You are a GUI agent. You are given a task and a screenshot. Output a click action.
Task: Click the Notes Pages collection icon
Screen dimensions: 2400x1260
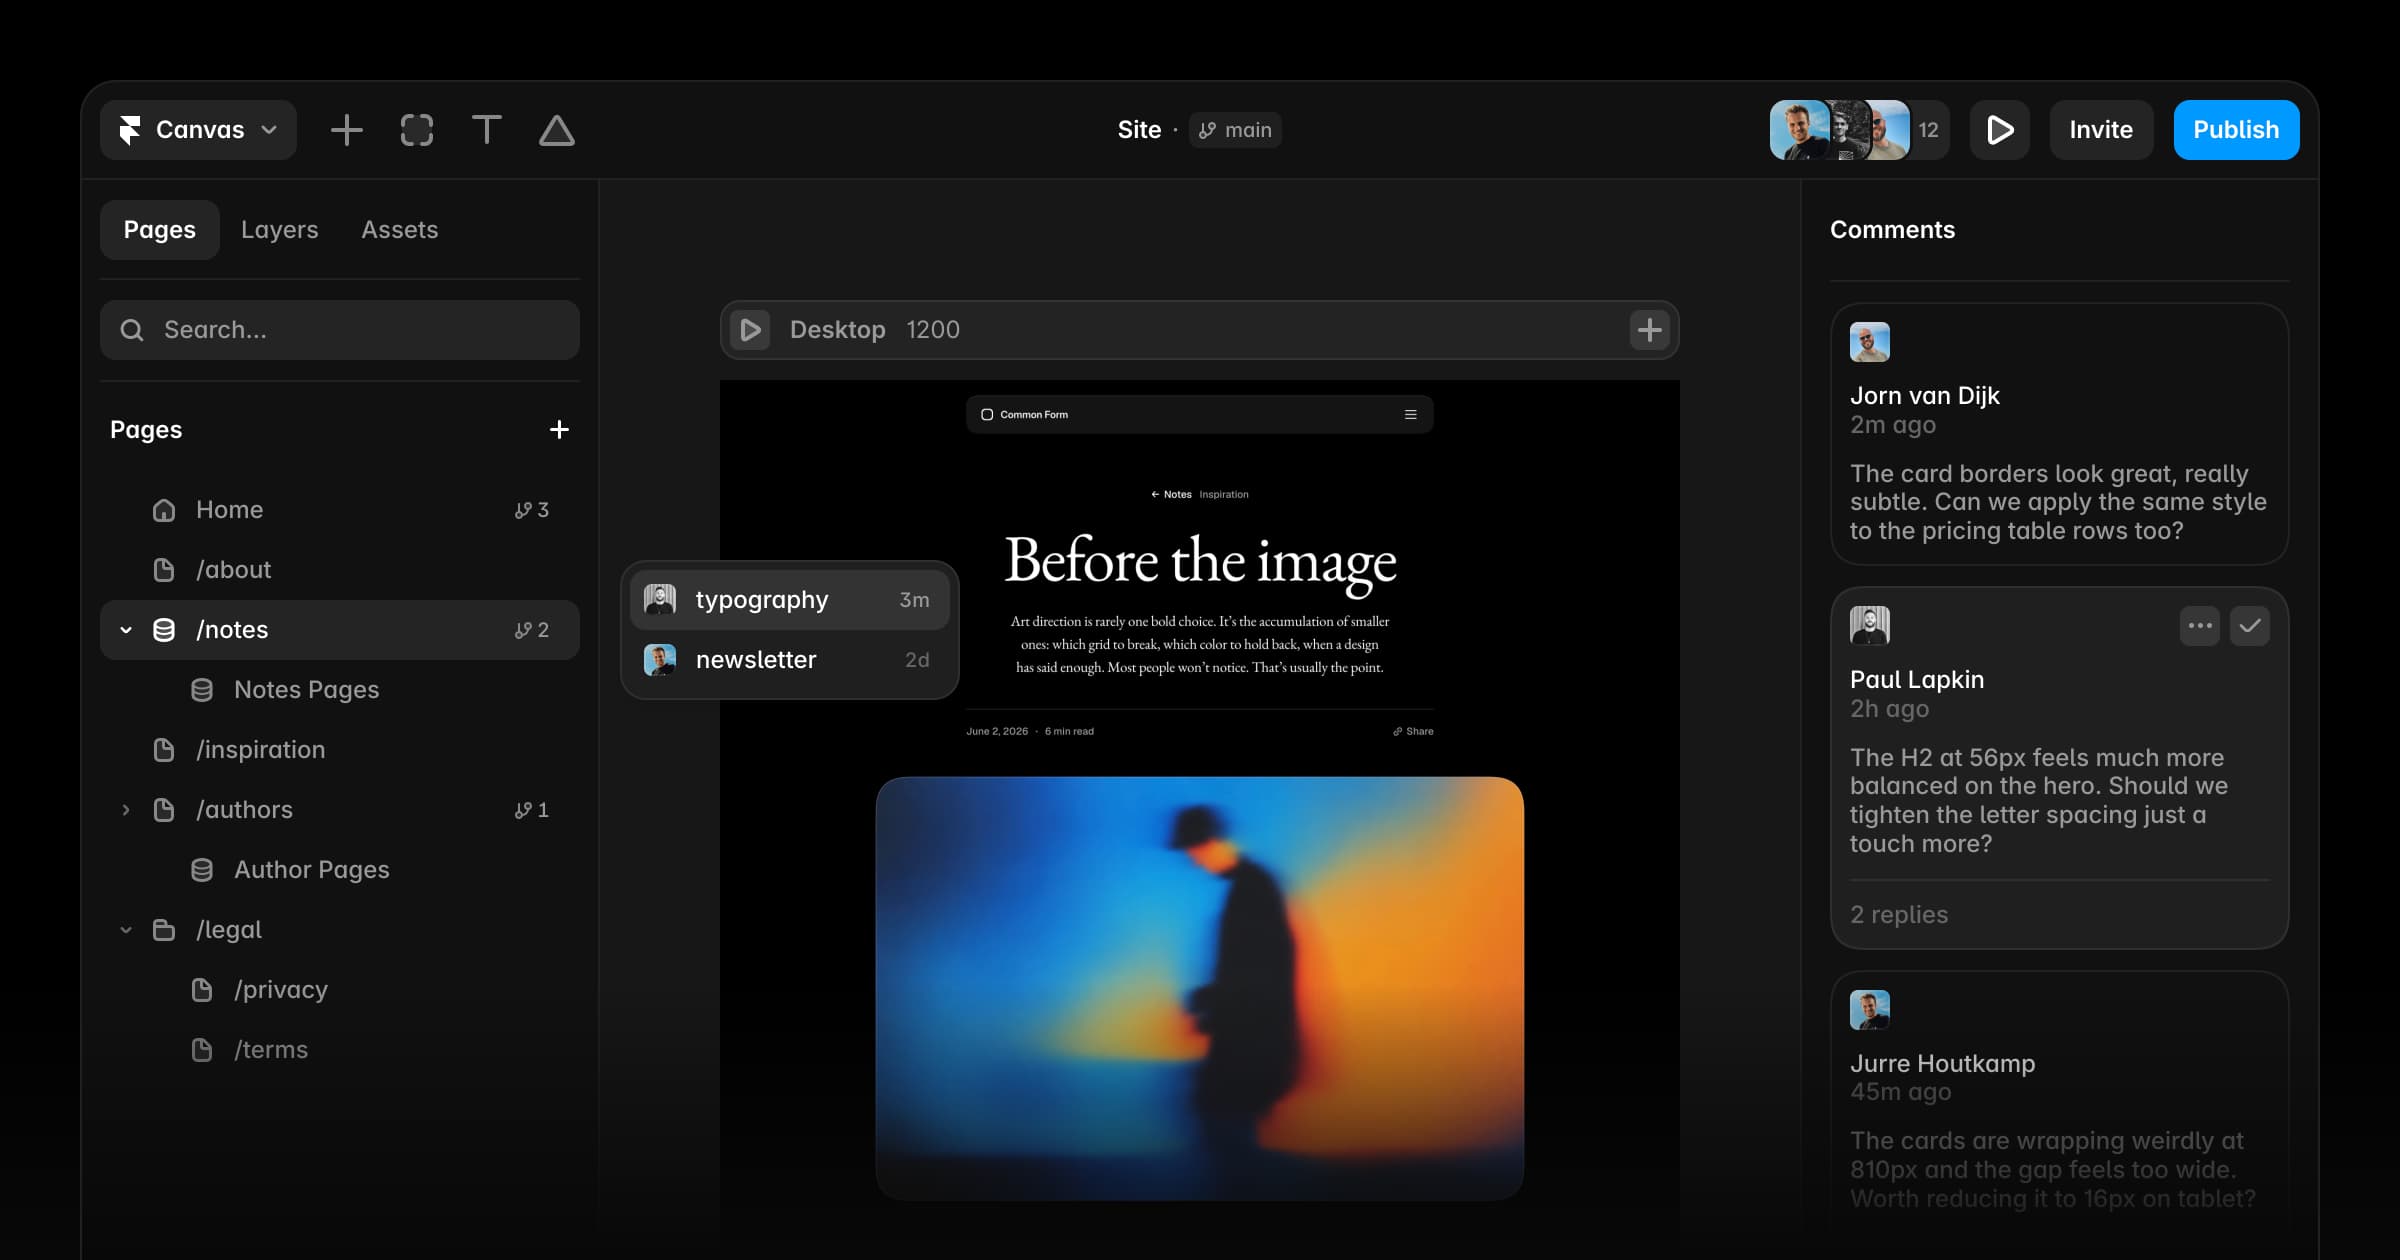[202, 690]
